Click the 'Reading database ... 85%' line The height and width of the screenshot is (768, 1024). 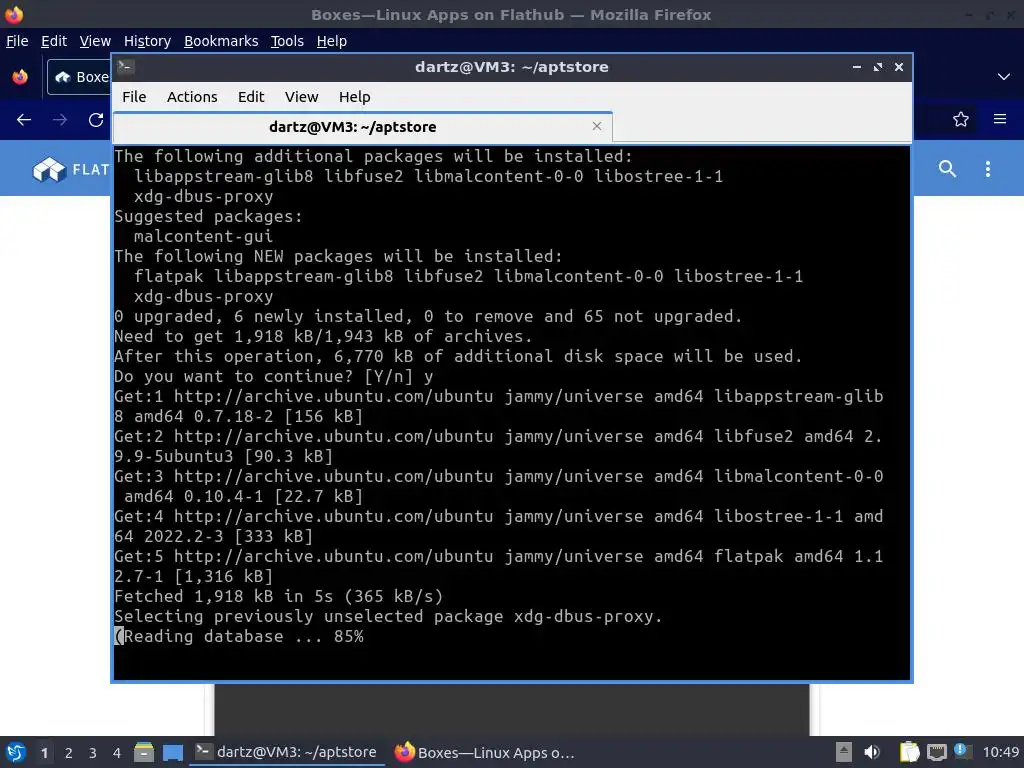[x=239, y=636]
